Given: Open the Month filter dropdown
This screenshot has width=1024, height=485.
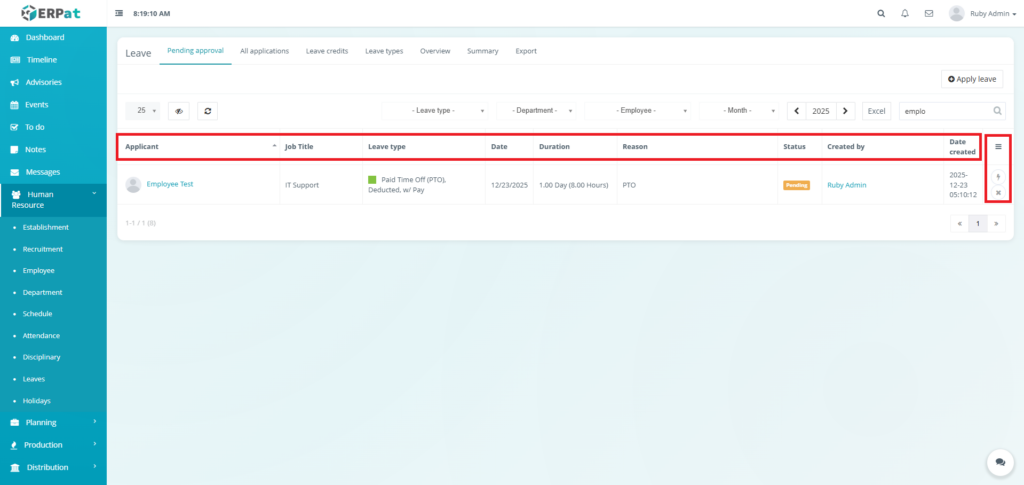Looking at the screenshot, I should (740, 111).
